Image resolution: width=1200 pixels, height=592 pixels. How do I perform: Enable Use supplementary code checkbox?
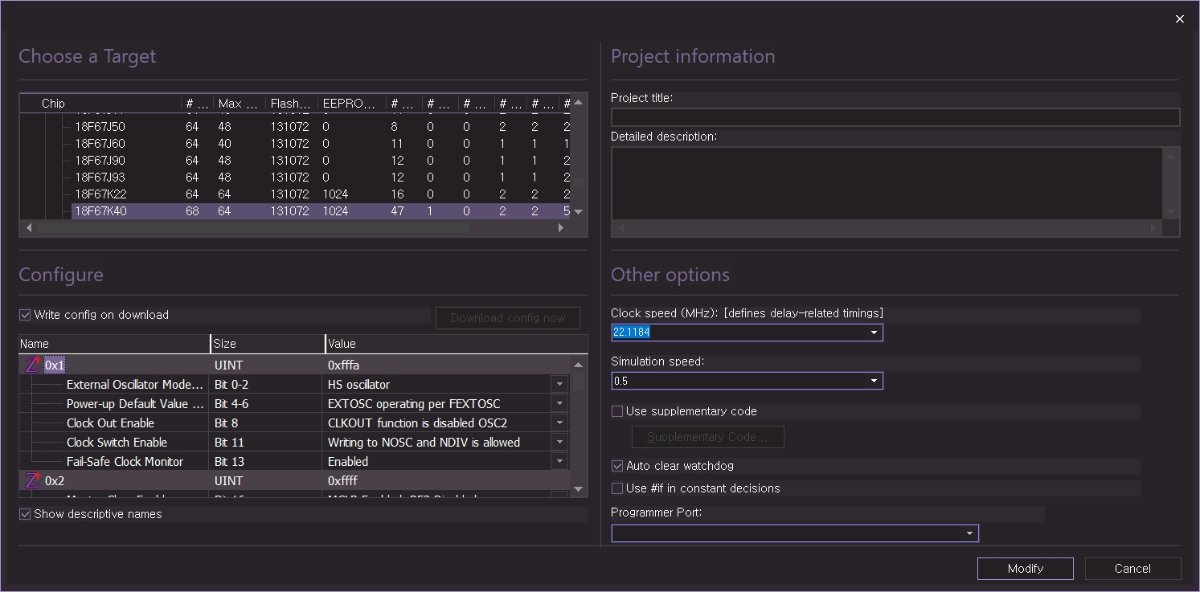click(x=617, y=411)
